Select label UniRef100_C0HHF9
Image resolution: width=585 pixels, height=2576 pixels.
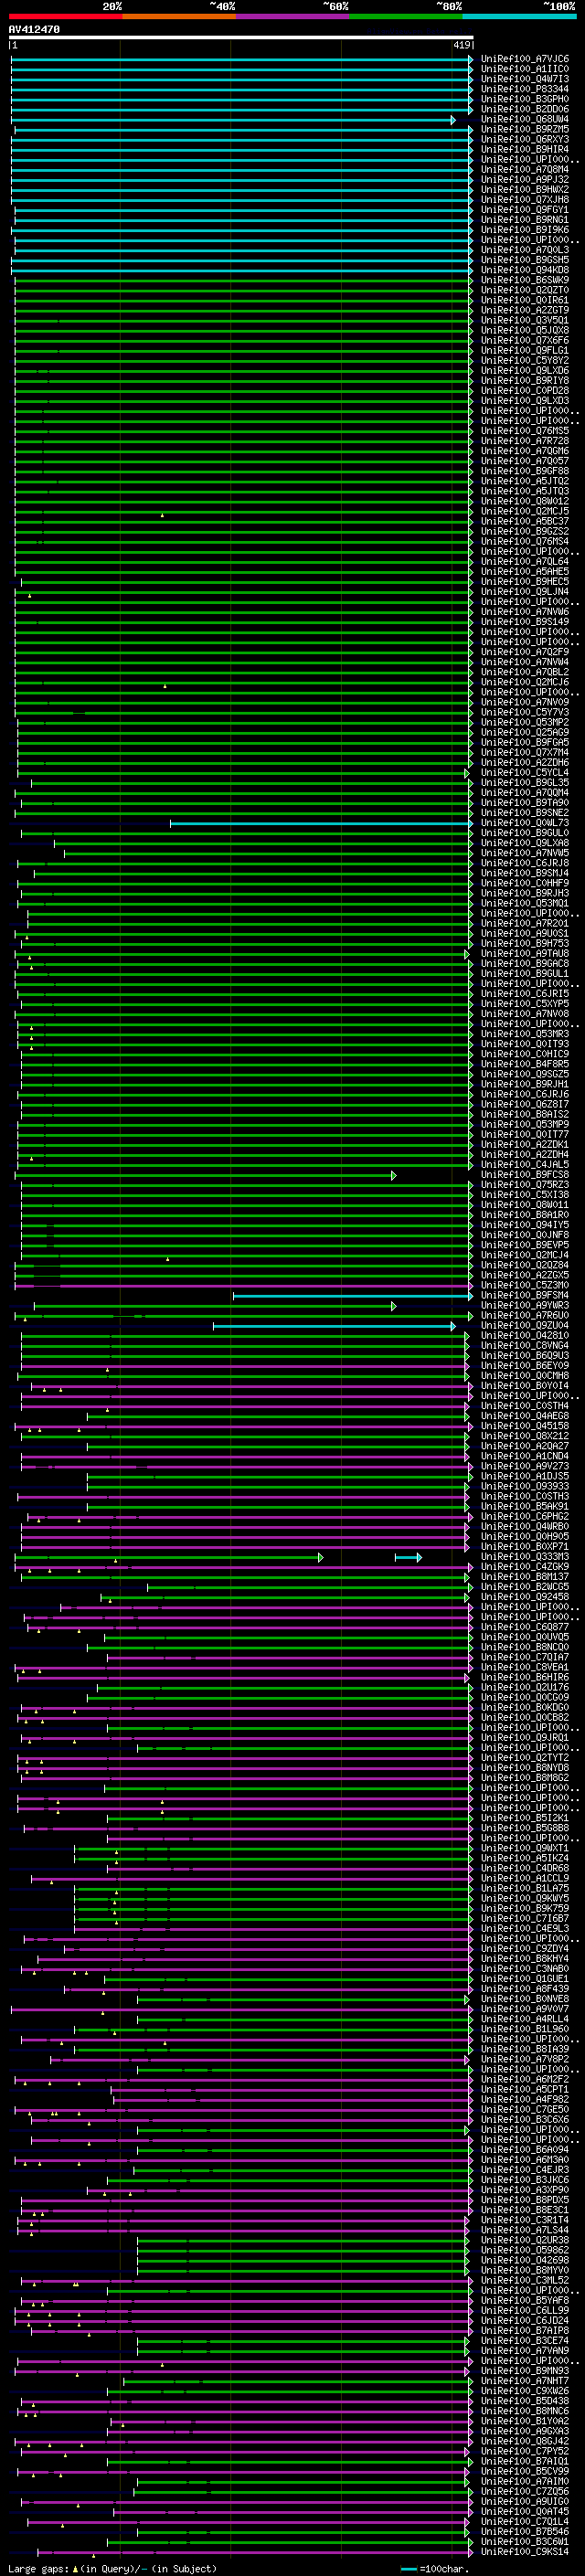[525, 883]
